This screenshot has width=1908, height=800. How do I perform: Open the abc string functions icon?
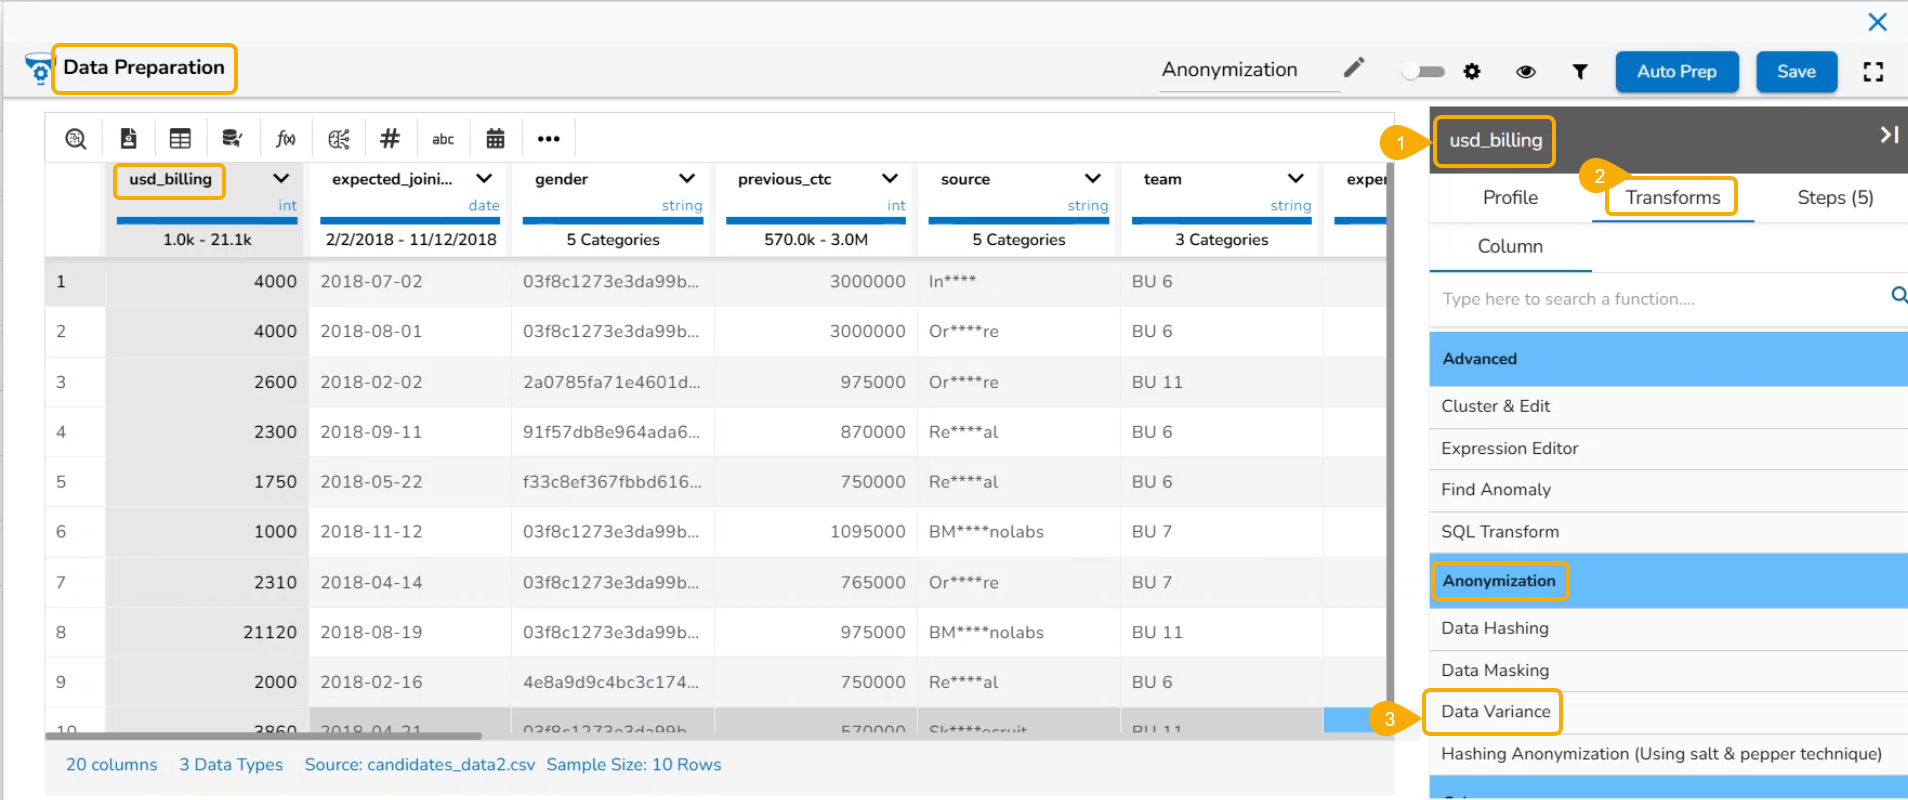[443, 139]
